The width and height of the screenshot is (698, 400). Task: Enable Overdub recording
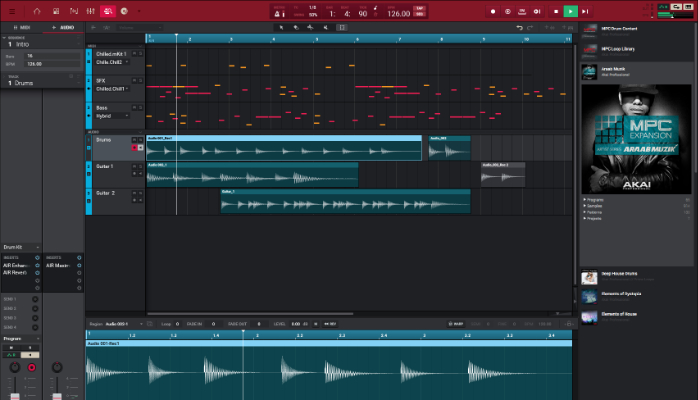507,12
